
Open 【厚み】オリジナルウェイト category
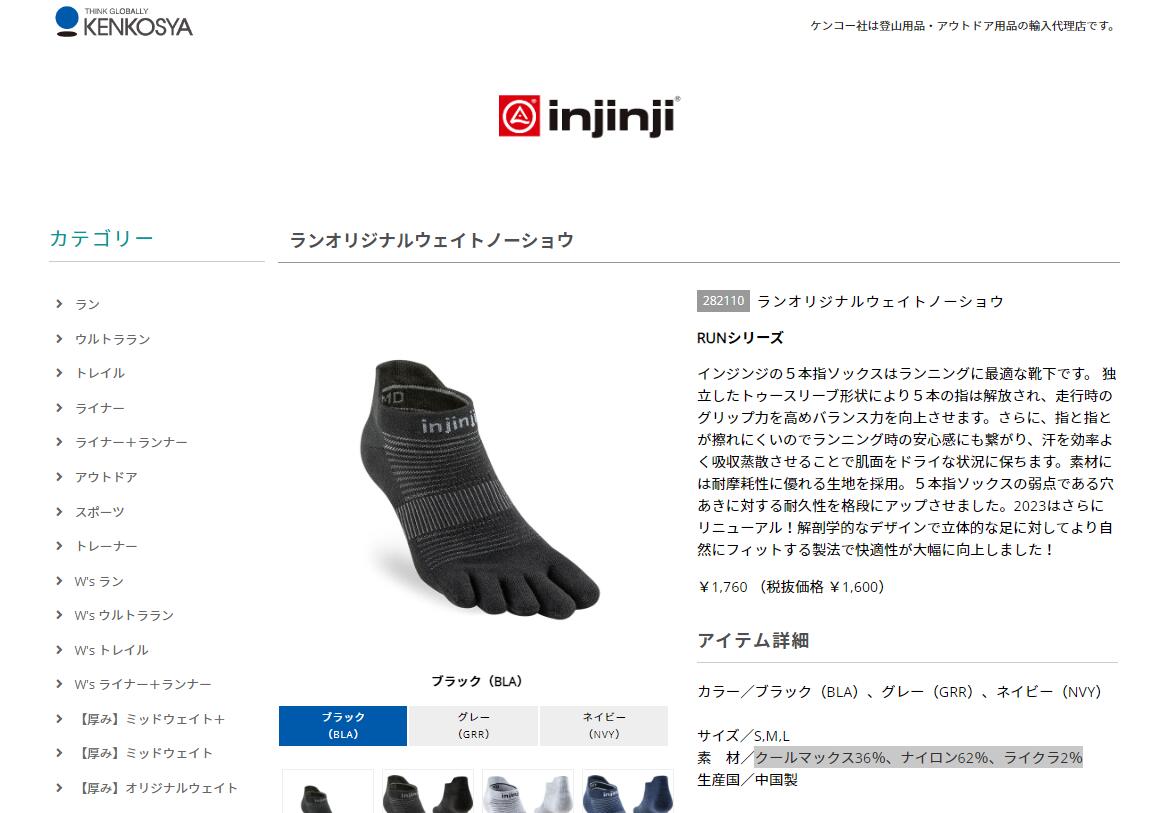[156, 788]
